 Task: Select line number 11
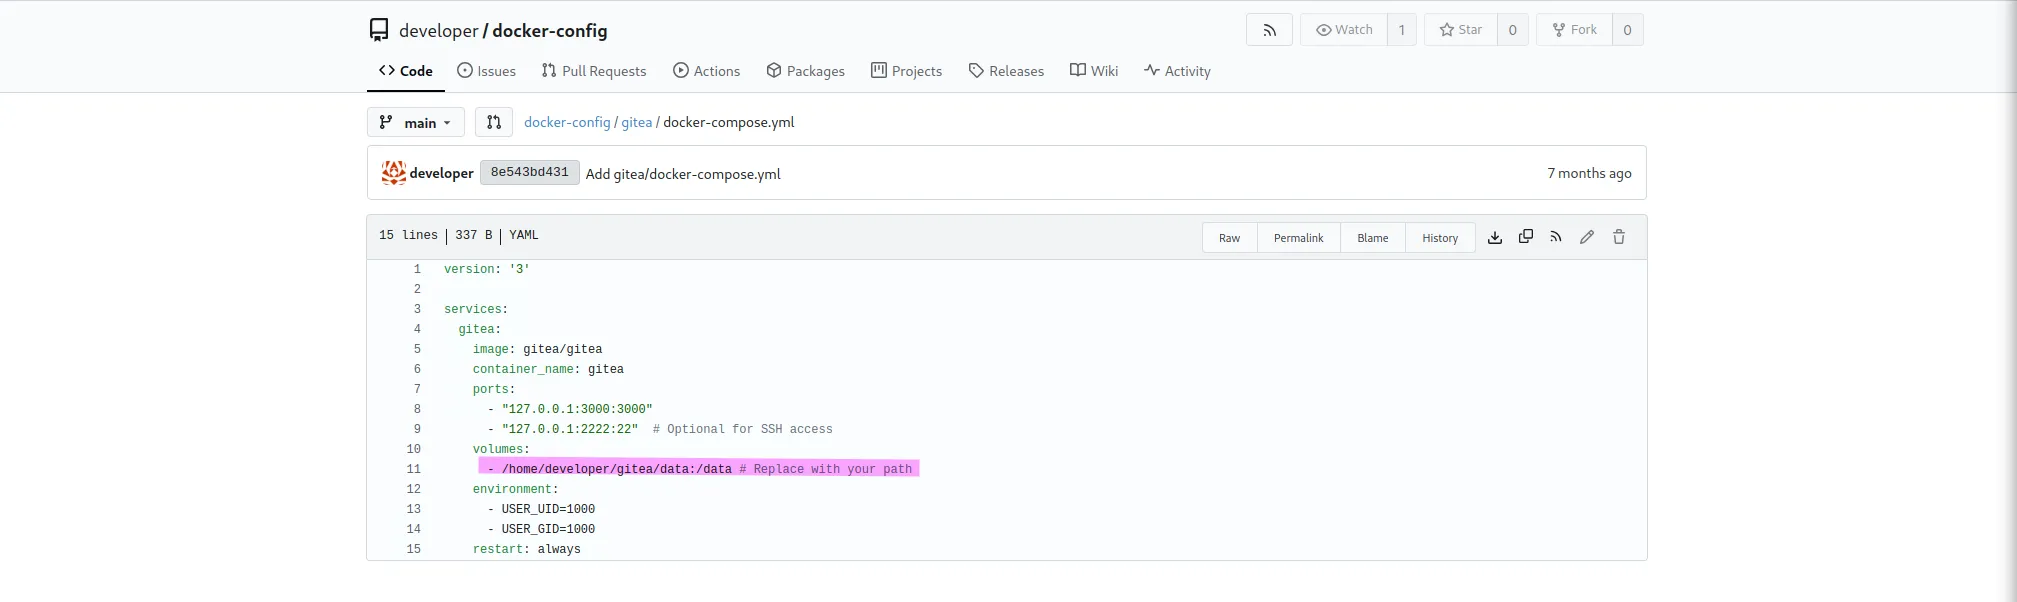pyautogui.click(x=413, y=469)
